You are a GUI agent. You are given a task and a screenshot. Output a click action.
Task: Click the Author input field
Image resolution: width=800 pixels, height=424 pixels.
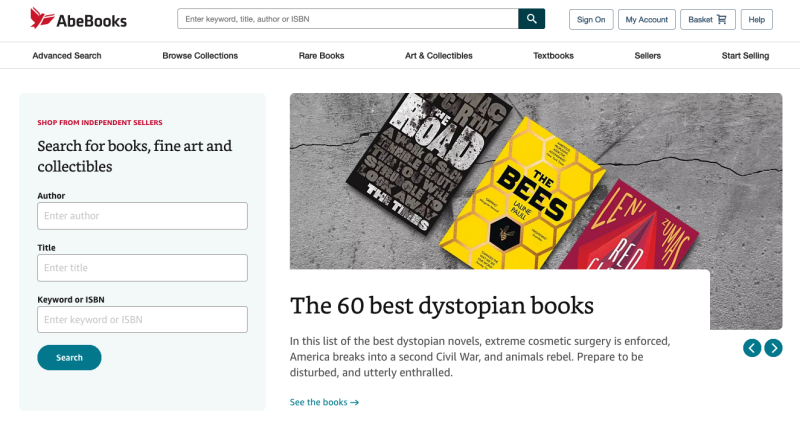point(142,216)
